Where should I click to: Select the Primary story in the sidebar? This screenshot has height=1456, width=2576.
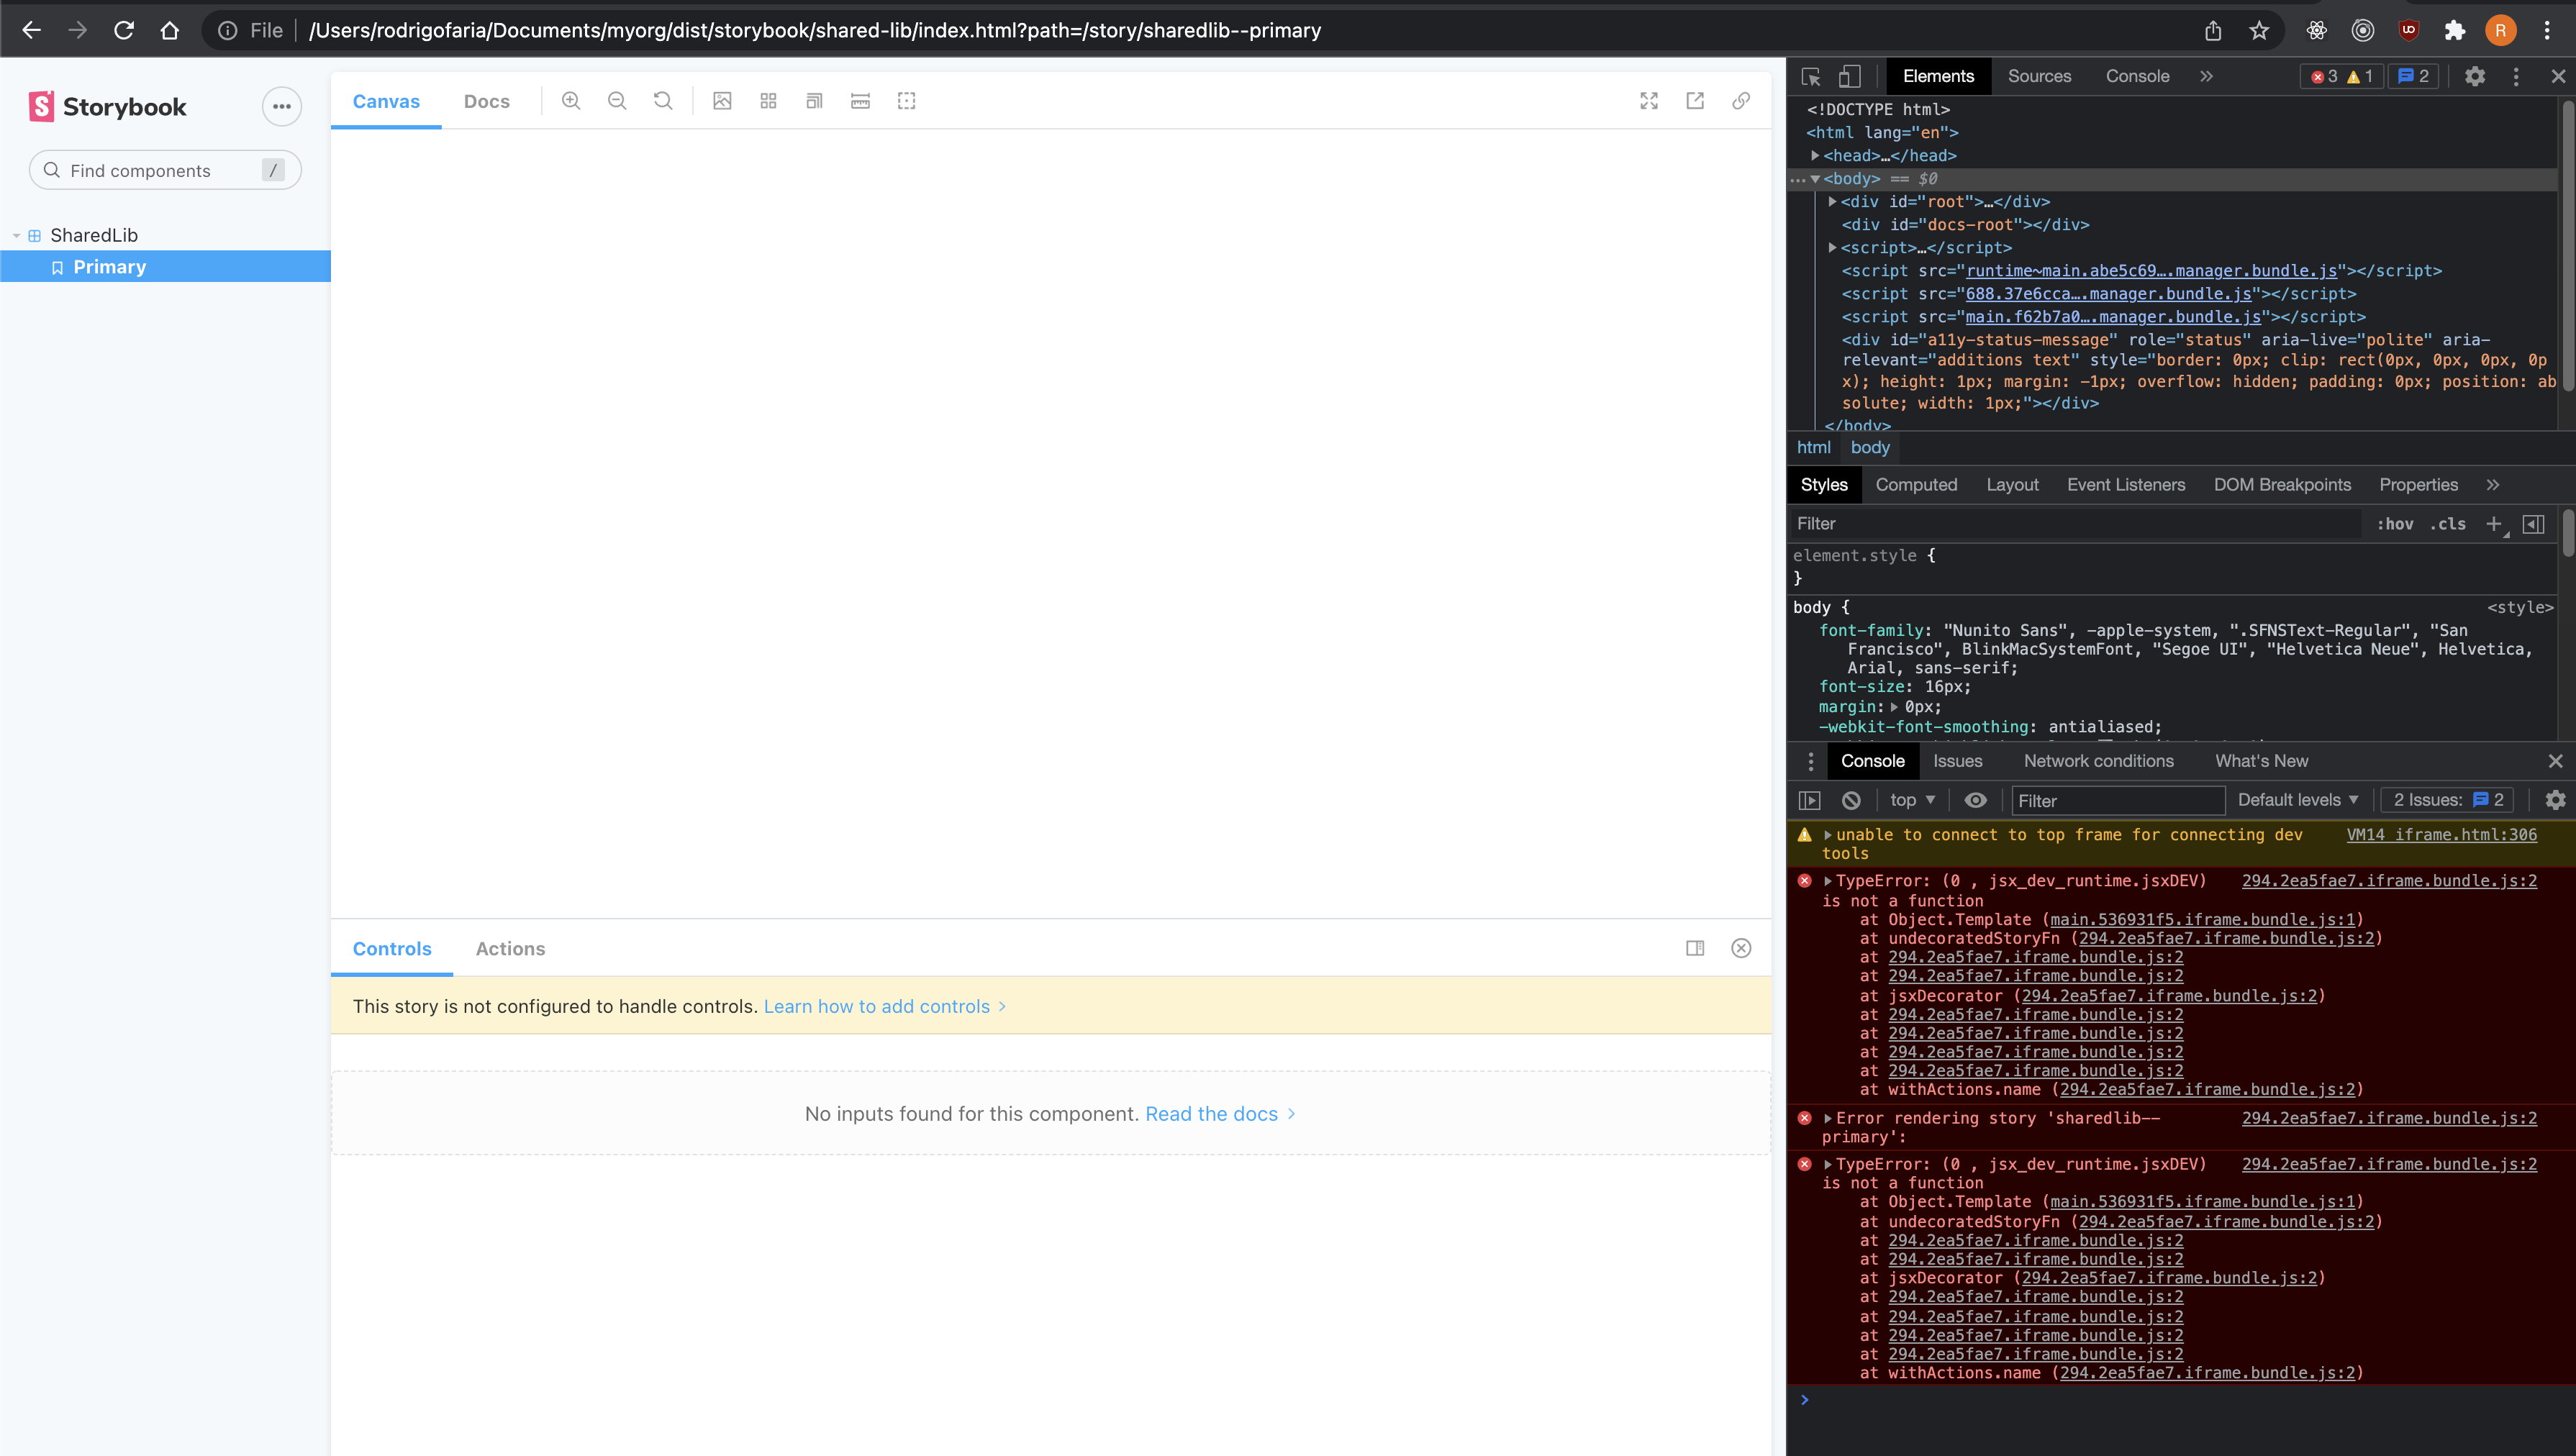pyautogui.click(x=165, y=267)
